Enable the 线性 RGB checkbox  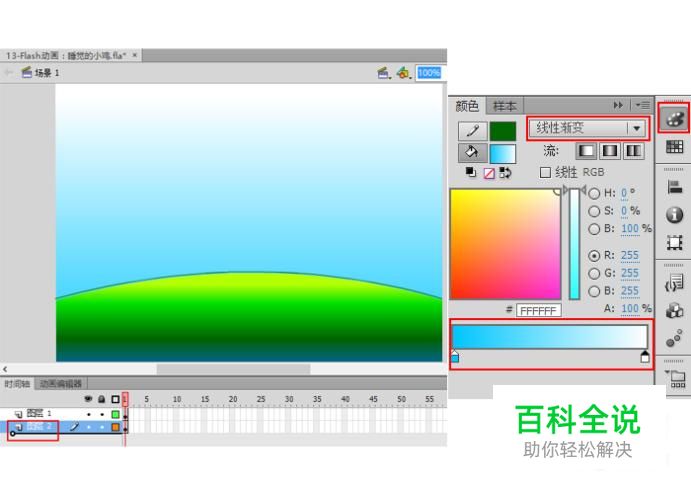coord(545,172)
